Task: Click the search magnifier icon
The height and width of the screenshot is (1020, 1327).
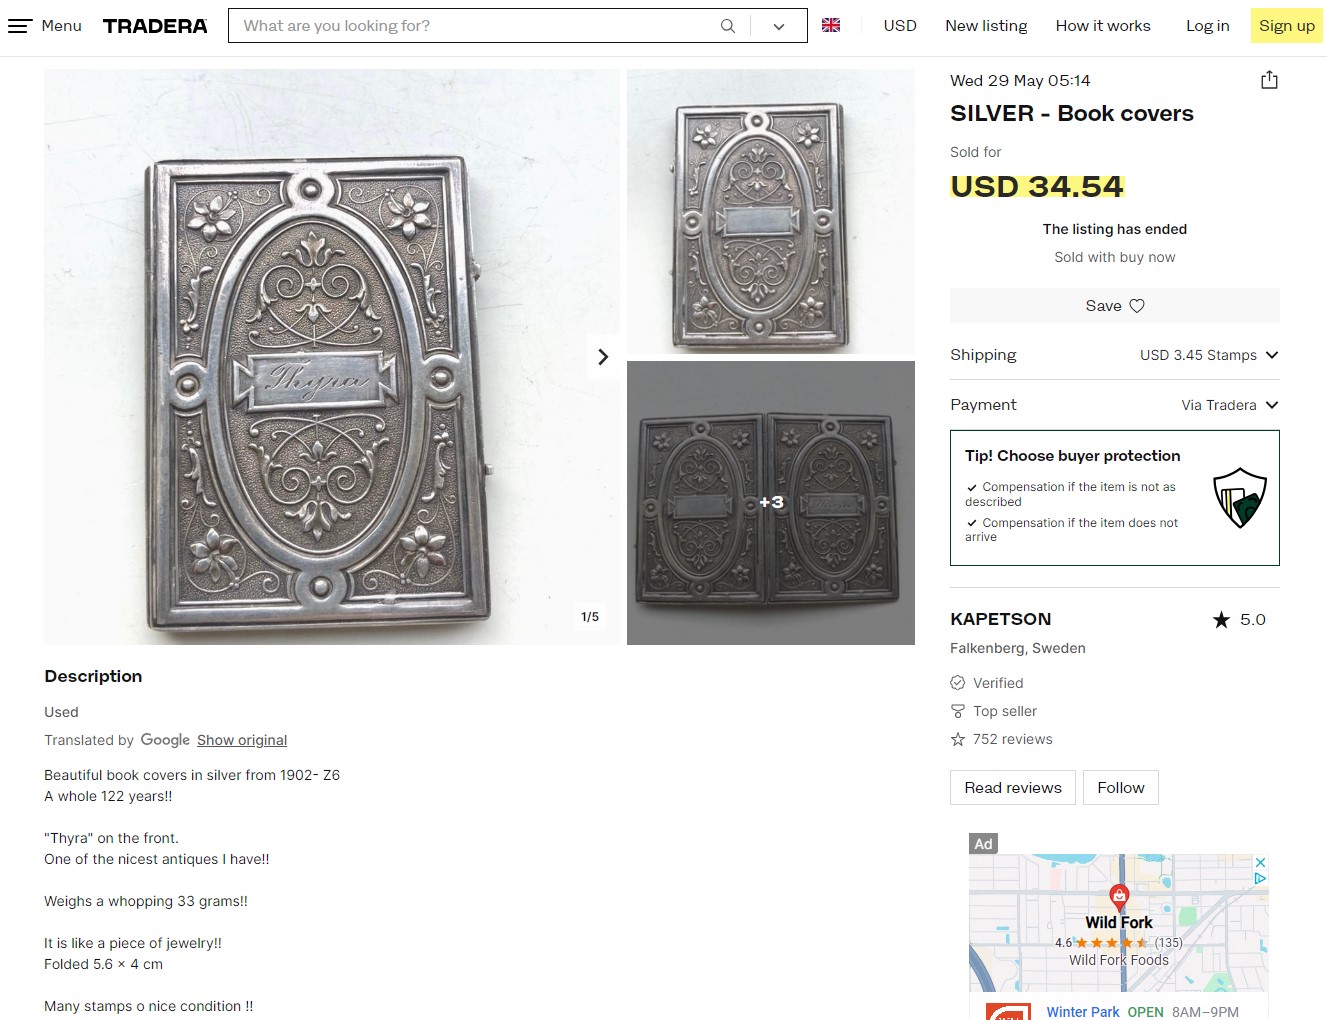Action: (728, 26)
